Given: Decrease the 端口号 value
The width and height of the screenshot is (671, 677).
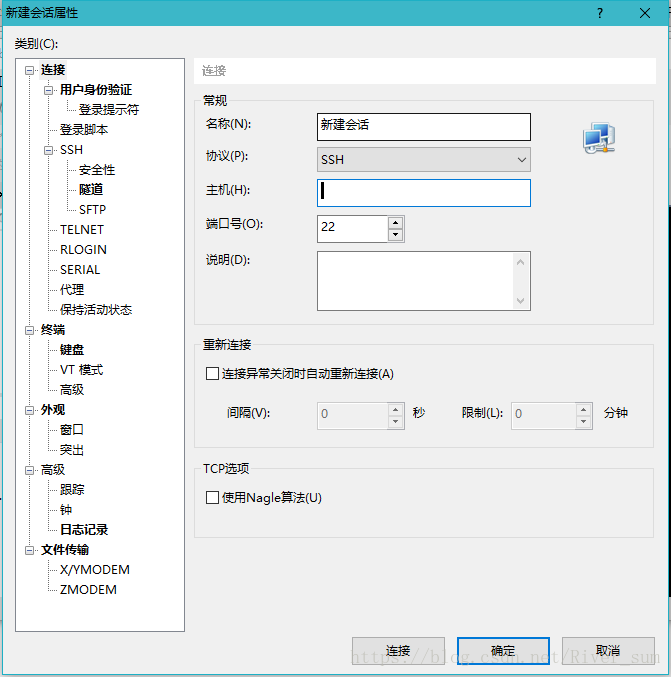Looking at the screenshot, I should pos(396,235).
